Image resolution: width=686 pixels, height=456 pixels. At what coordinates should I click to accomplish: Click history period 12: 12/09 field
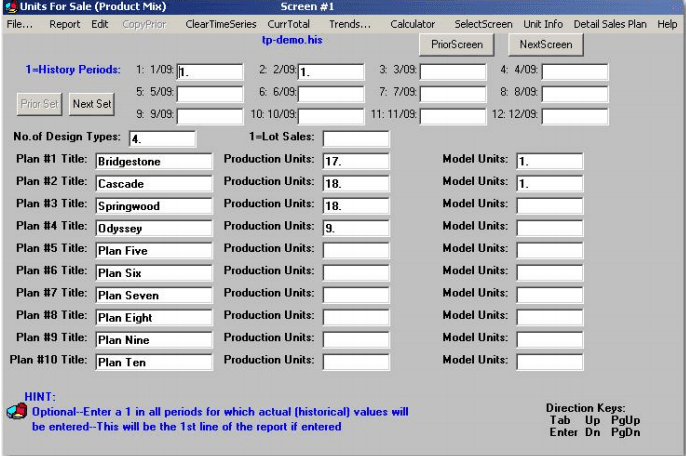575,116
